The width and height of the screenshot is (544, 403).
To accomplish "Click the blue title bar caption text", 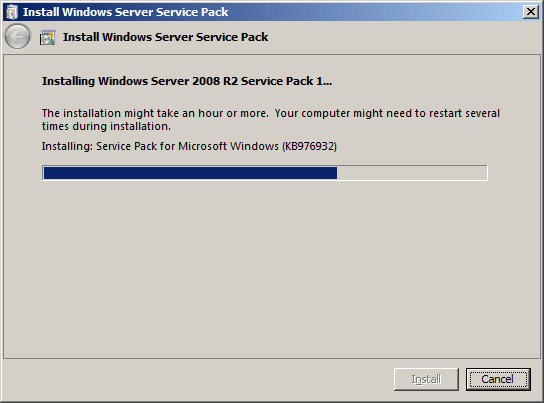I will click(x=126, y=12).
